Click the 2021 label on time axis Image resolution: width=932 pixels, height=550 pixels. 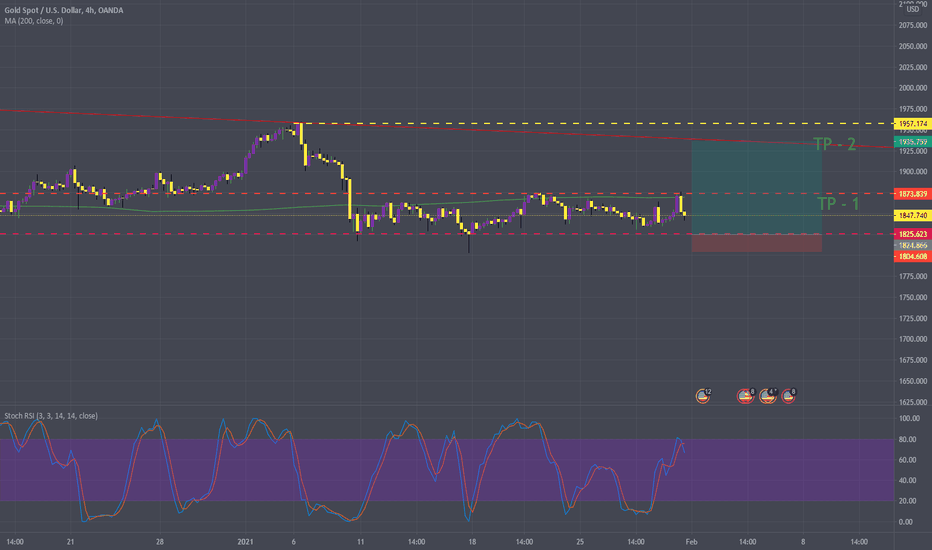tap(245, 542)
